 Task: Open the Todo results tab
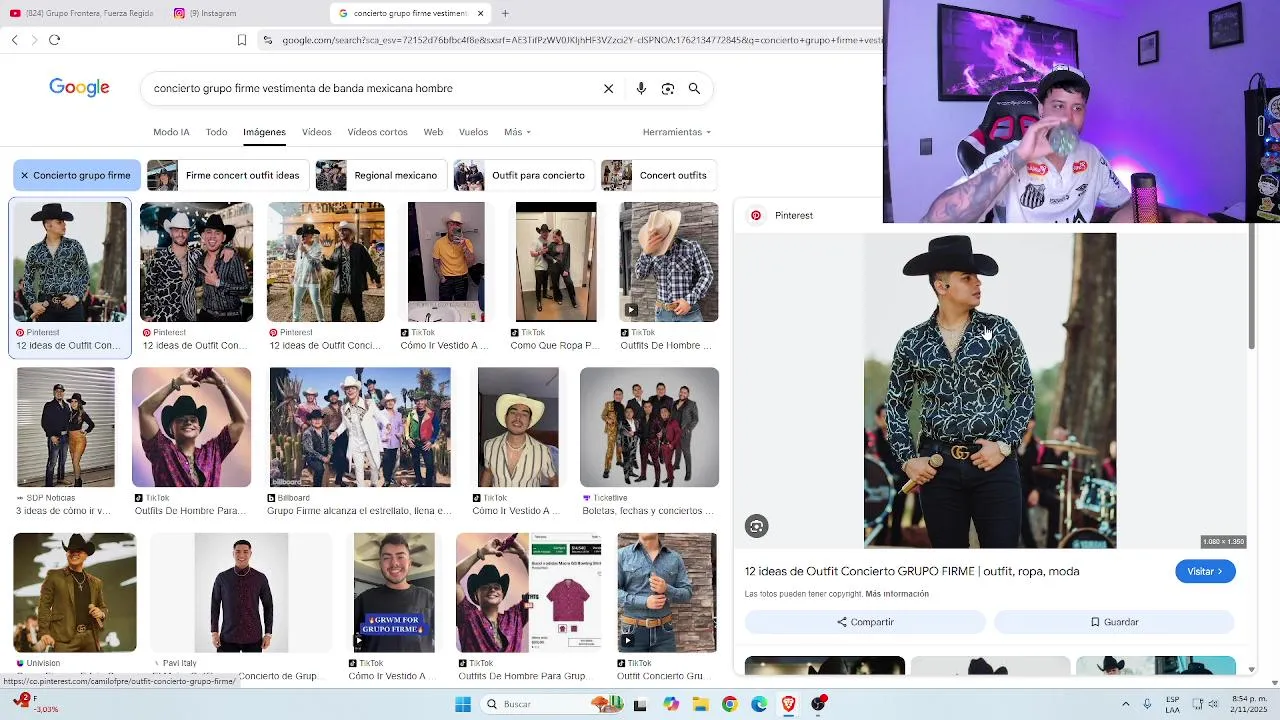coord(216,132)
